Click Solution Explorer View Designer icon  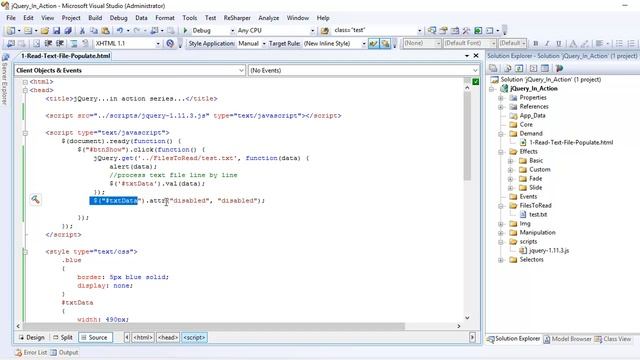tap(545, 69)
